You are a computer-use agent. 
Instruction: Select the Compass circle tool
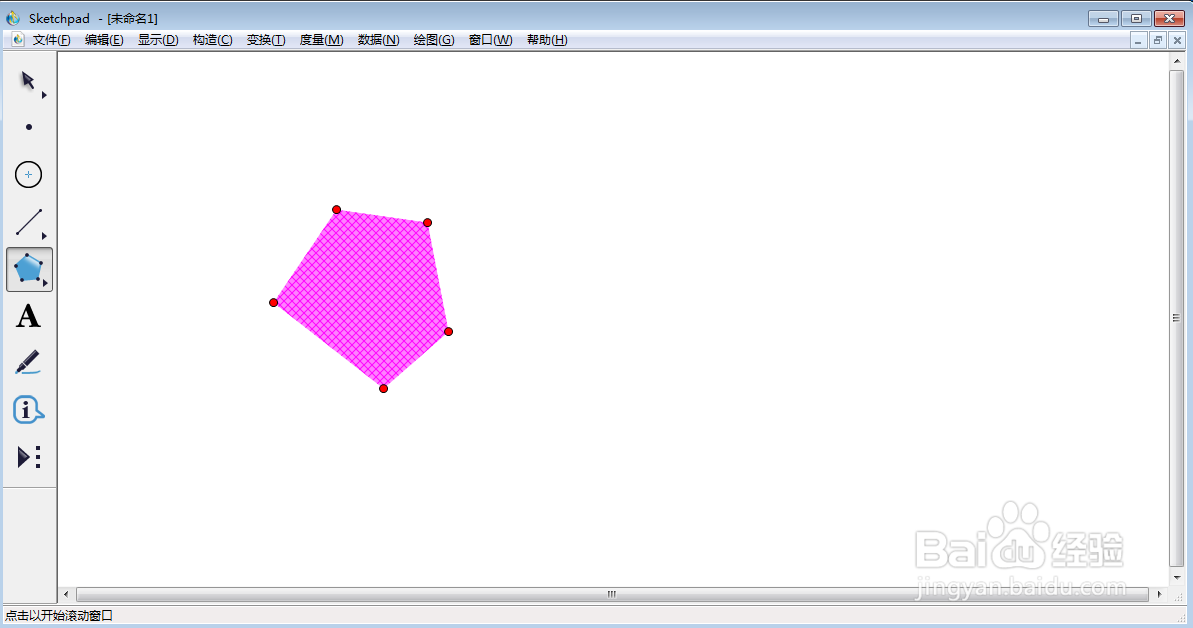pyautogui.click(x=29, y=175)
